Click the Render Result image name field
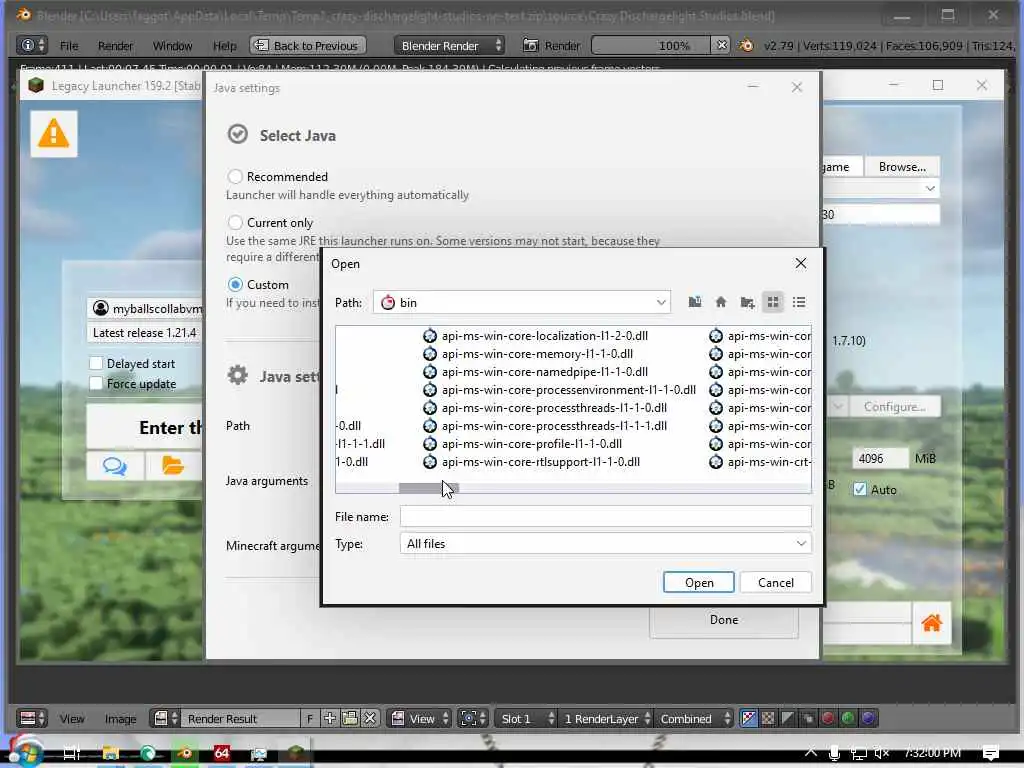1024x768 pixels. [240, 718]
